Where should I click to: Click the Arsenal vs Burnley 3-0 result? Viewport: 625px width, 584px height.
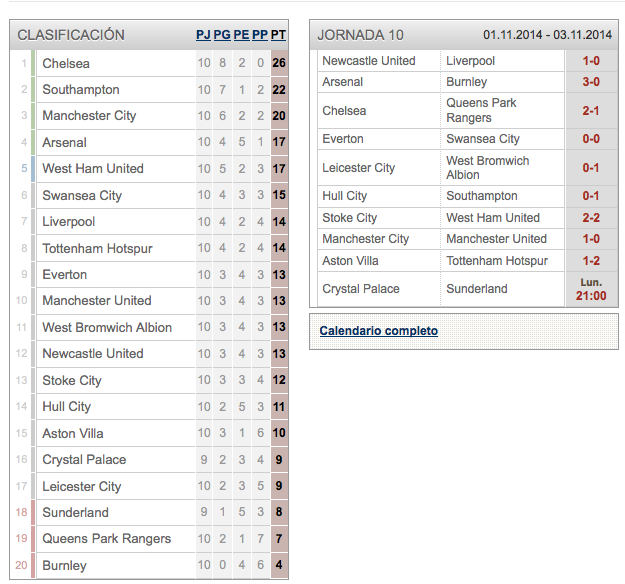coord(591,82)
